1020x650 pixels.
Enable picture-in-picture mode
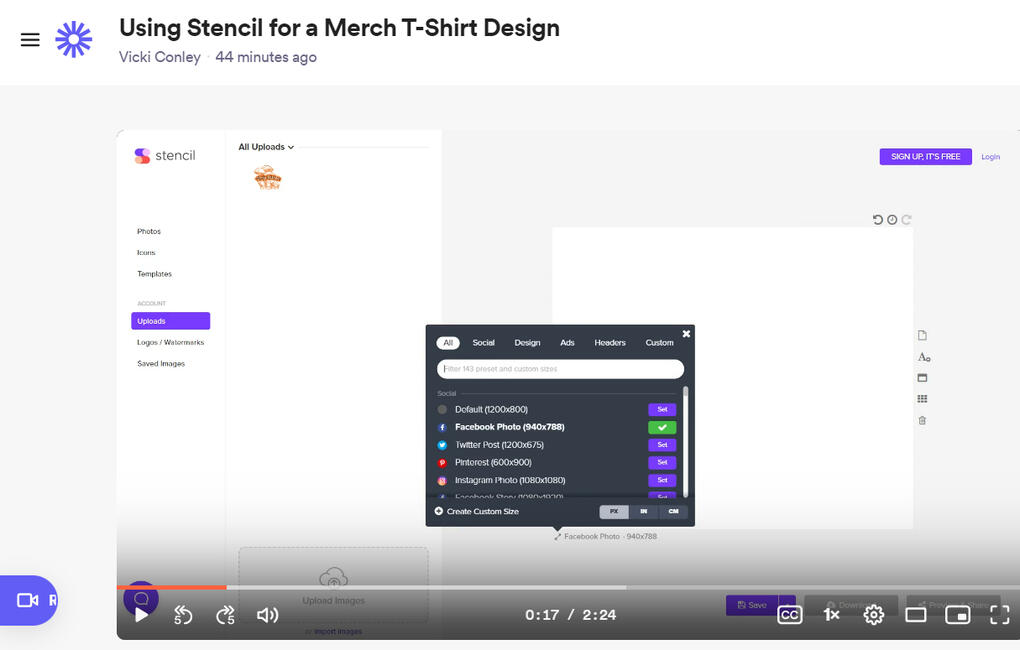click(957, 615)
